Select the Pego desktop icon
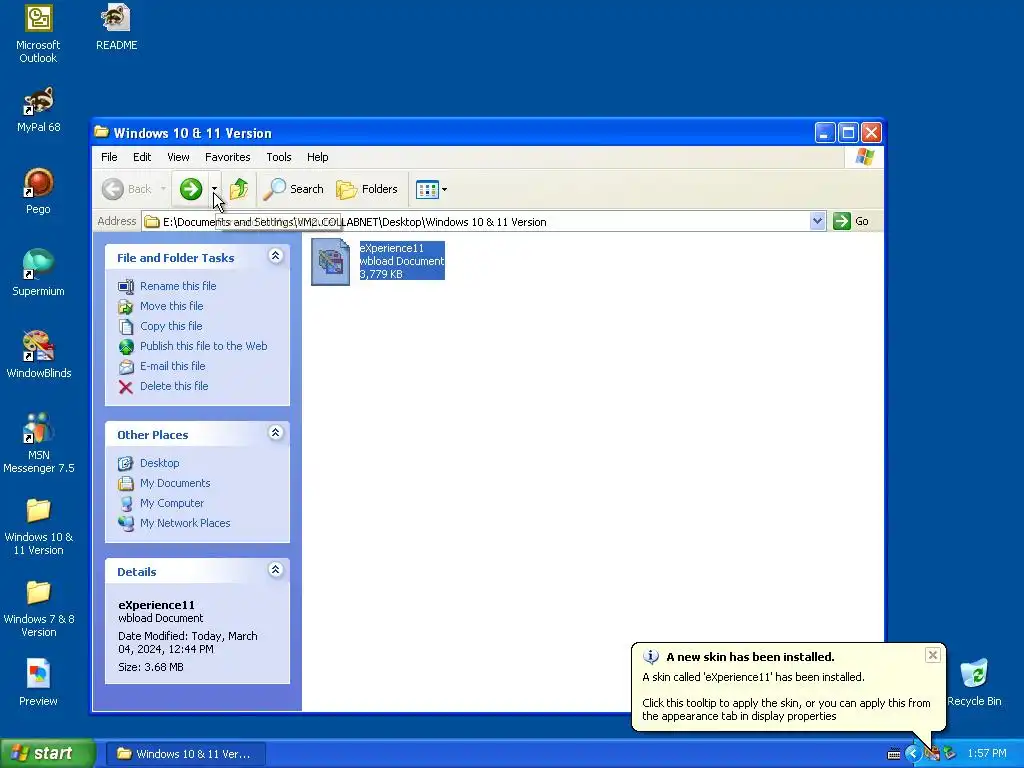This screenshot has height=768, width=1024. pos(39,191)
